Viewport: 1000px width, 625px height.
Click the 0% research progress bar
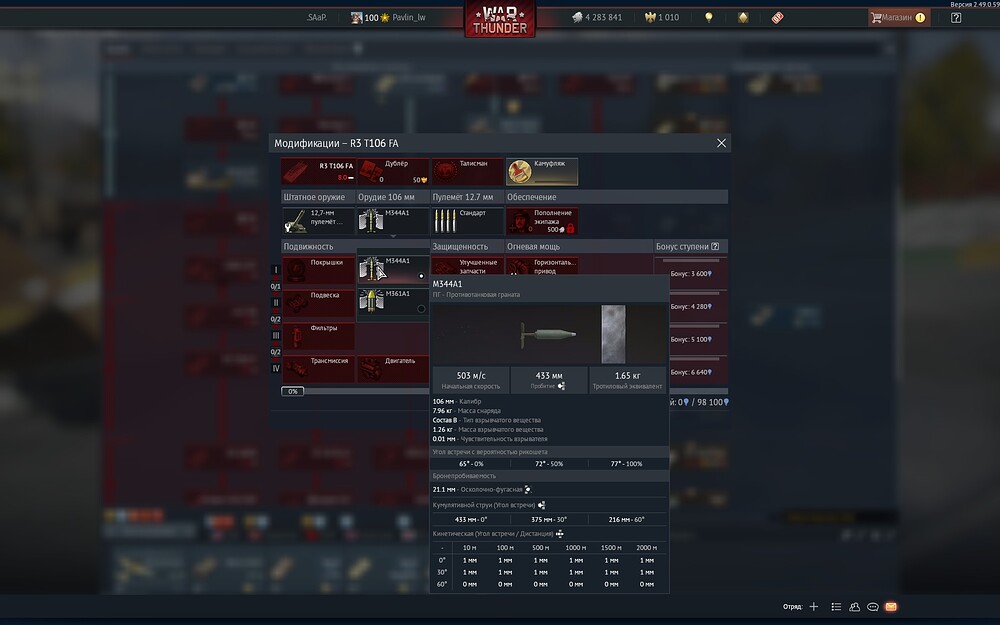tap(294, 392)
